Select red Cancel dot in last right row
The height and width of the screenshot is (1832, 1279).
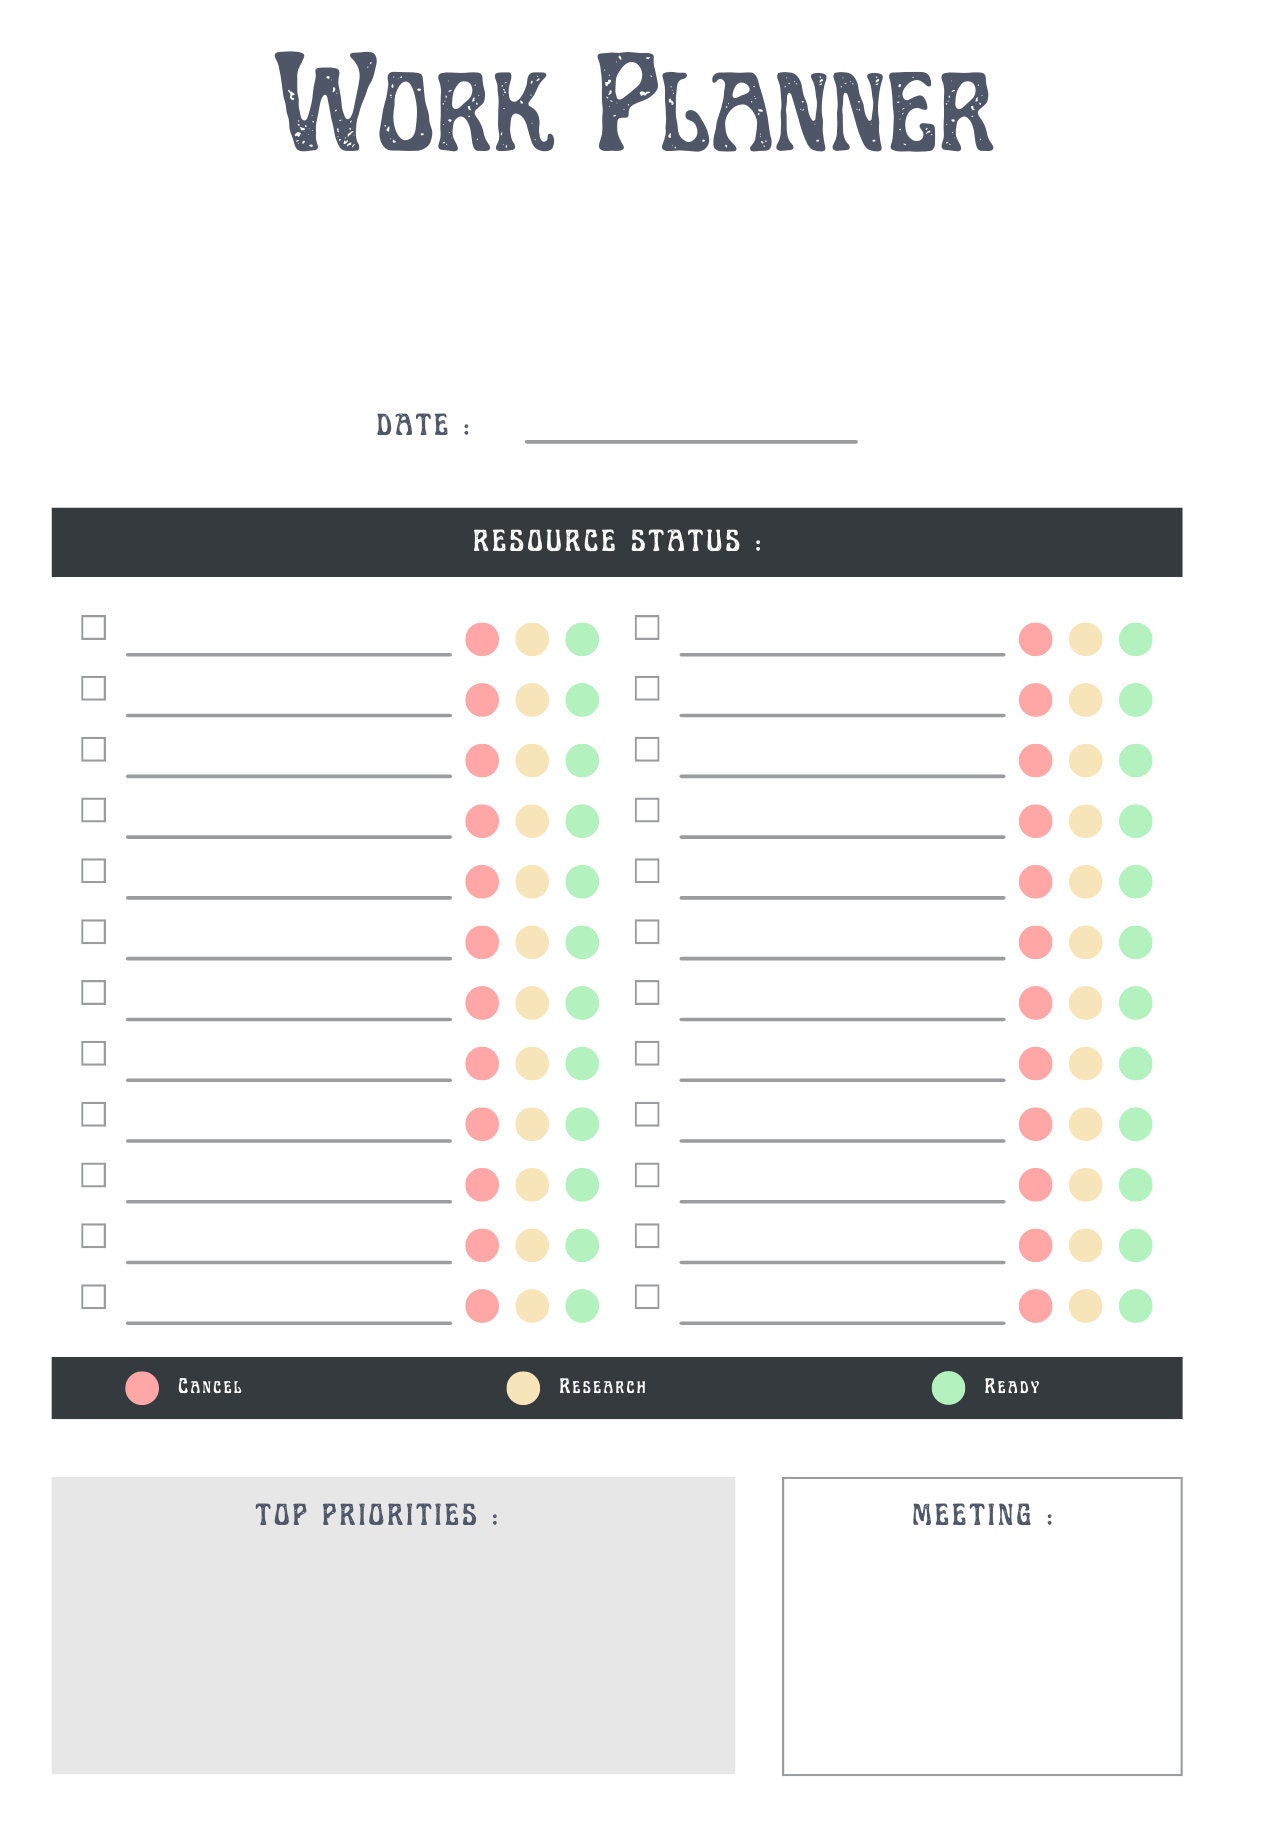point(1035,1306)
